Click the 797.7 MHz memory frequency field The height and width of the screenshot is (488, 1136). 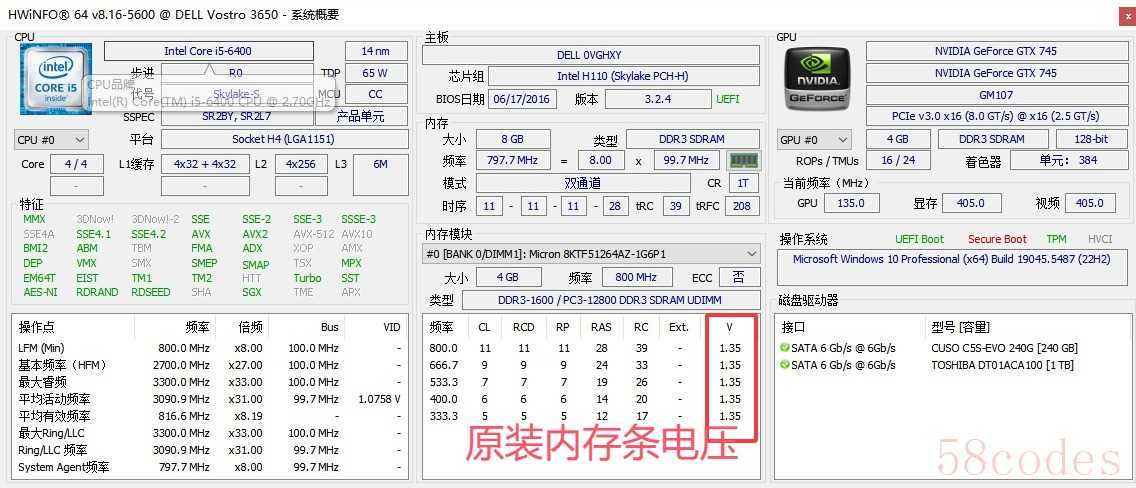[x=513, y=160]
